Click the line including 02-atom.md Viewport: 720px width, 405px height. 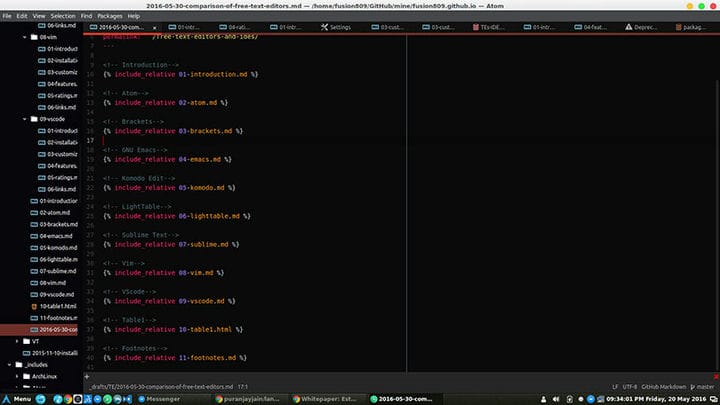(165, 103)
